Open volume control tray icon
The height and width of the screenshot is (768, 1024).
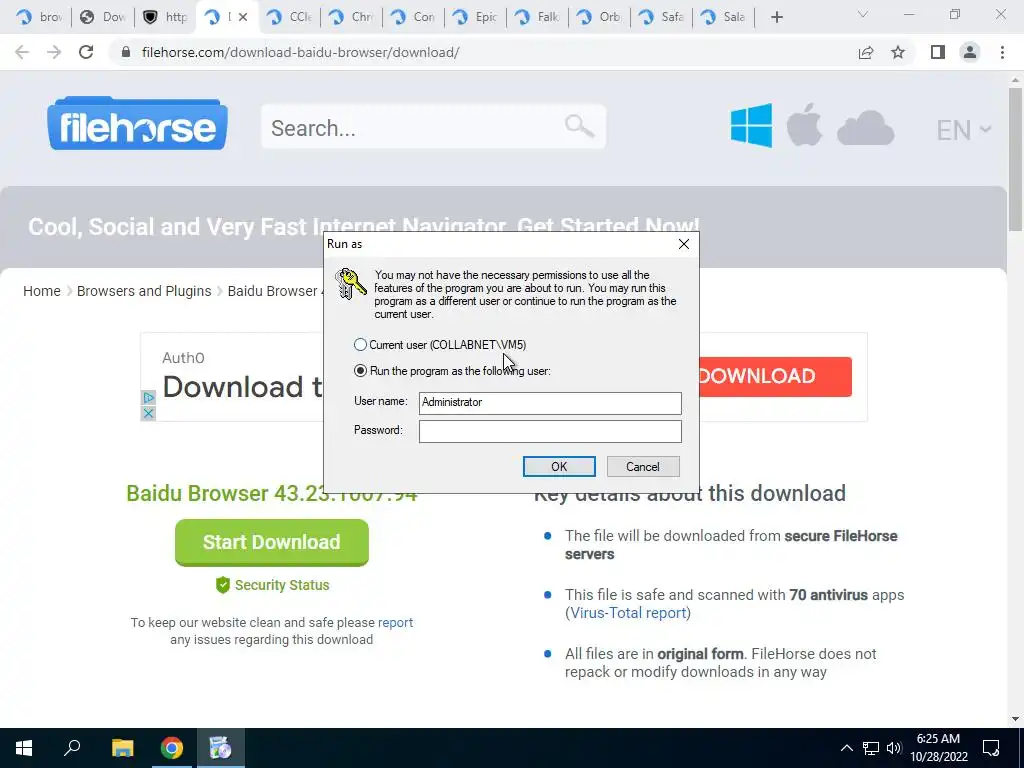[894, 748]
